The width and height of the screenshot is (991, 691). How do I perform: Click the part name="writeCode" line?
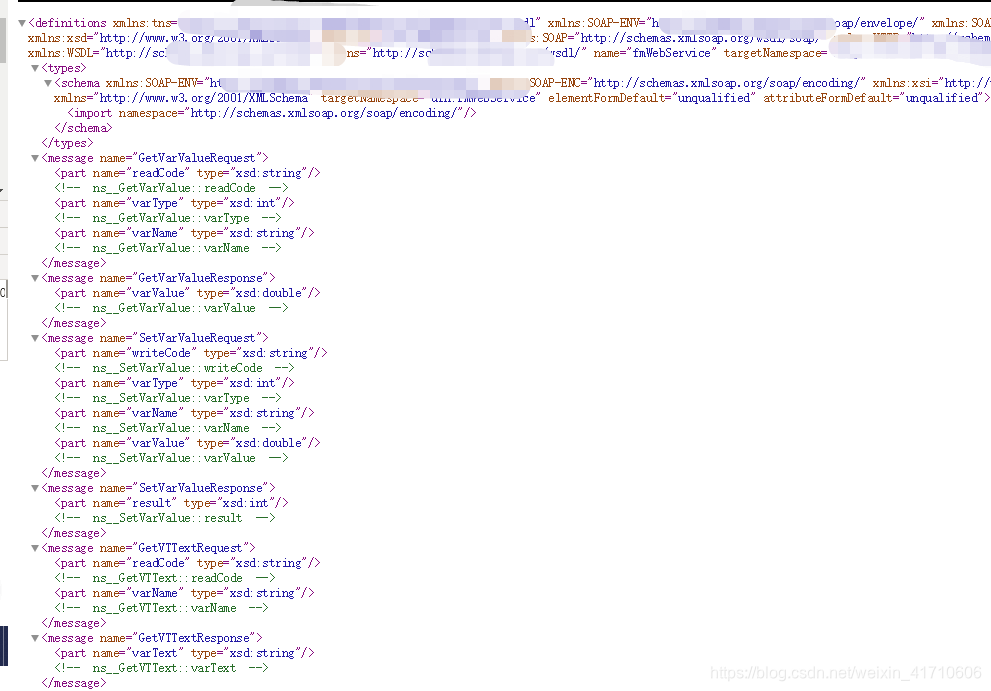[191, 353]
